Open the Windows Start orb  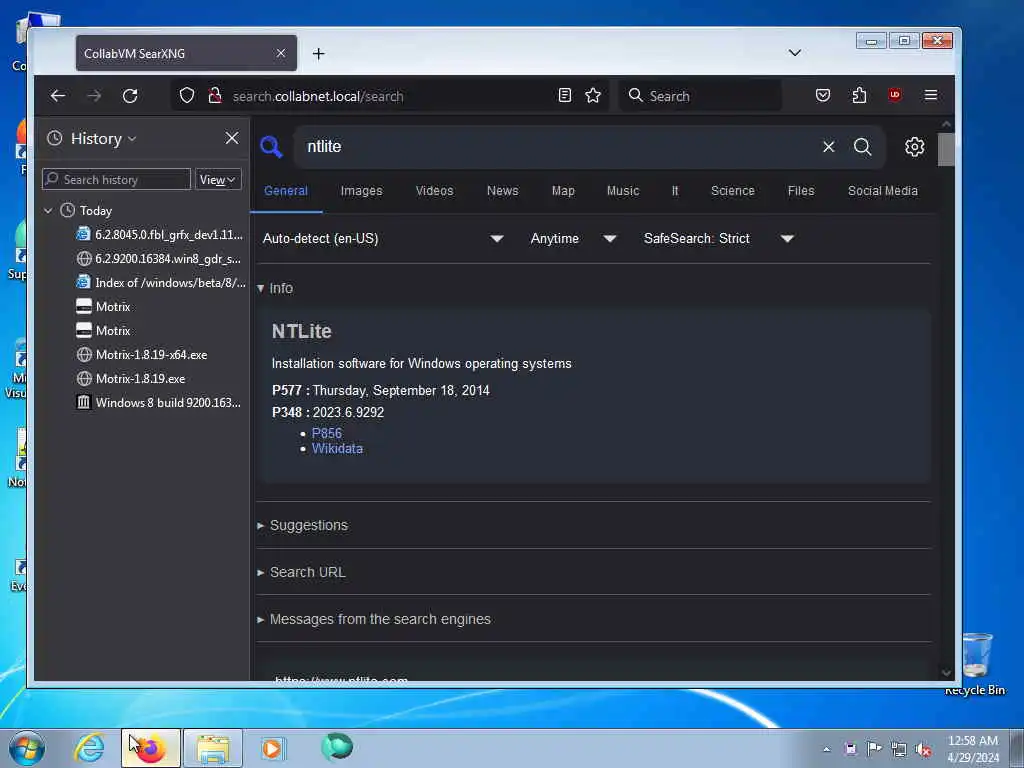[27, 748]
